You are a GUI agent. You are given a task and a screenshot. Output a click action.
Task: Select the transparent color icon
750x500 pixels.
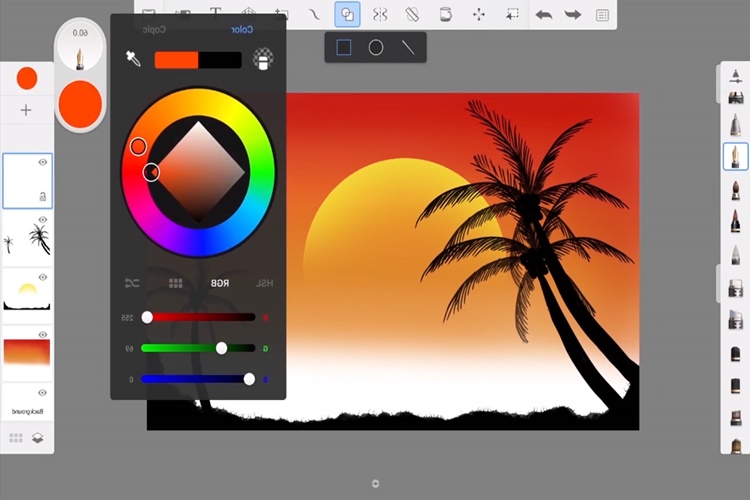(x=263, y=59)
